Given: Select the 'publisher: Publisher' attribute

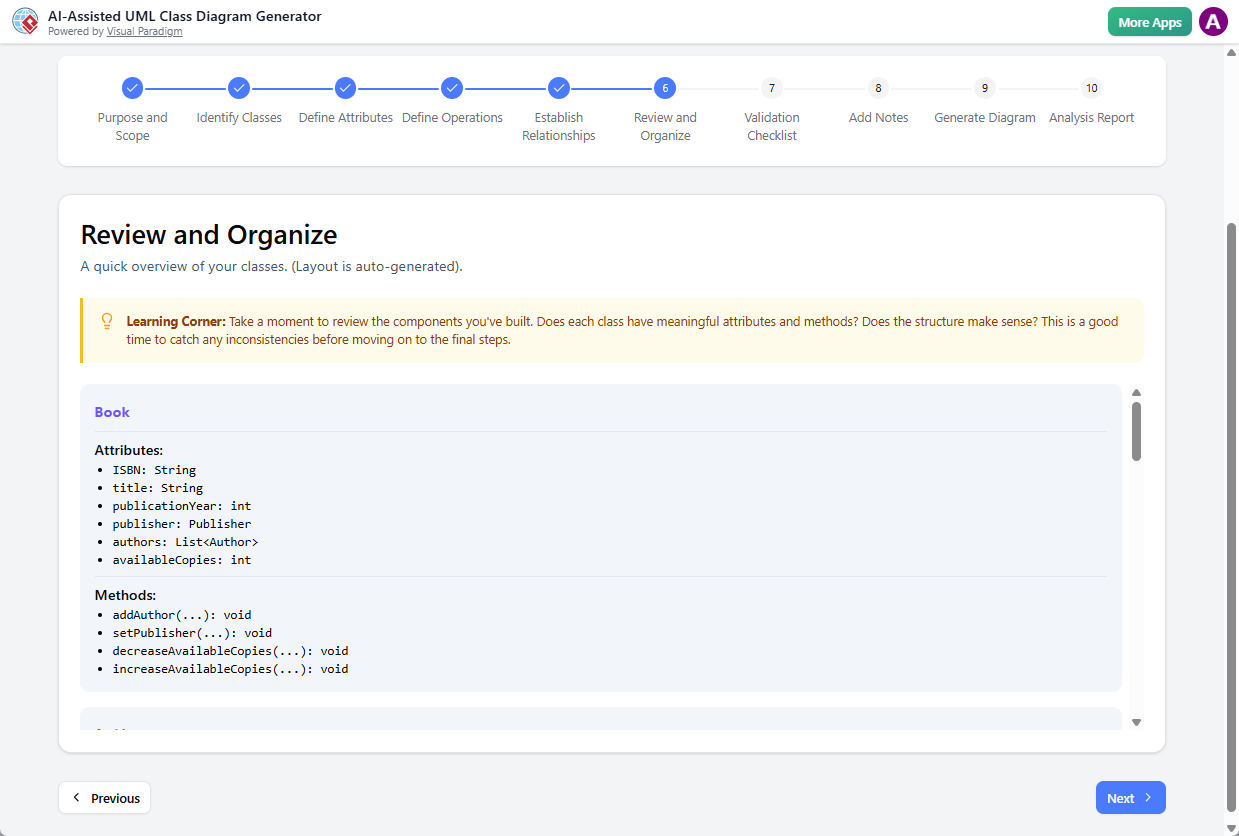Looking at the screenshot, I should [x=182, y=524].
